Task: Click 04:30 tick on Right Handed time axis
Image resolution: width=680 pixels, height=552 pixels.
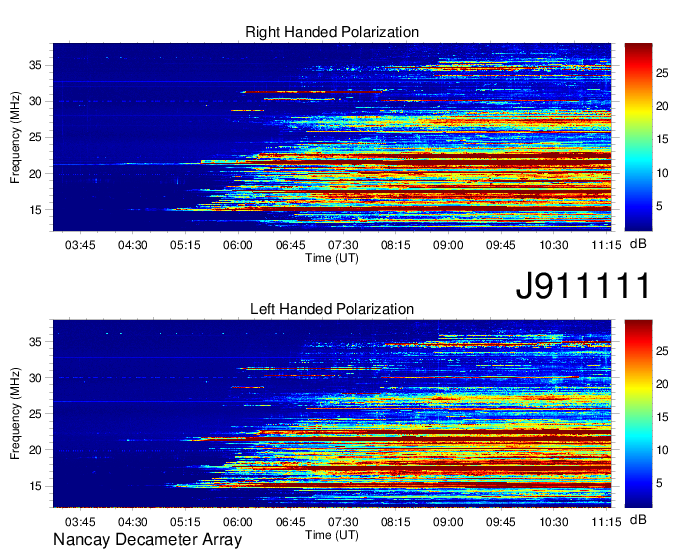Action: [133, 245]
